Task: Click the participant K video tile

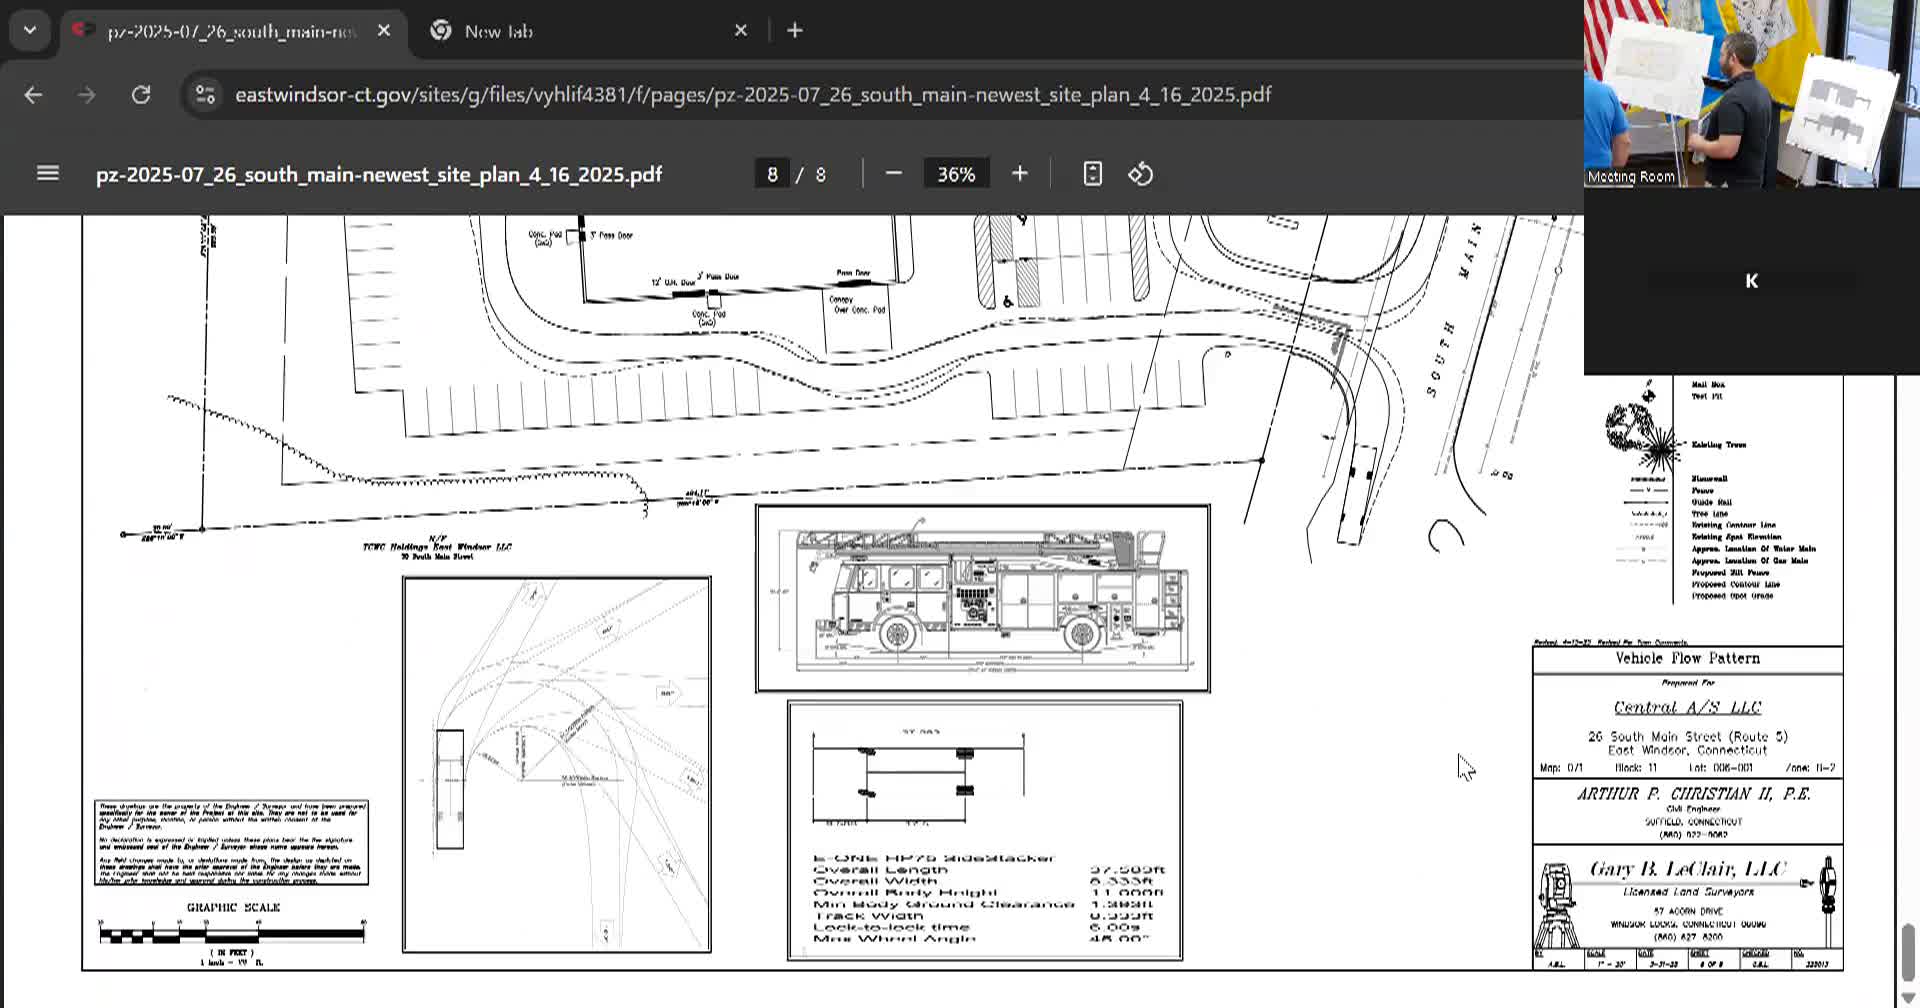Action: [1751, 281]
